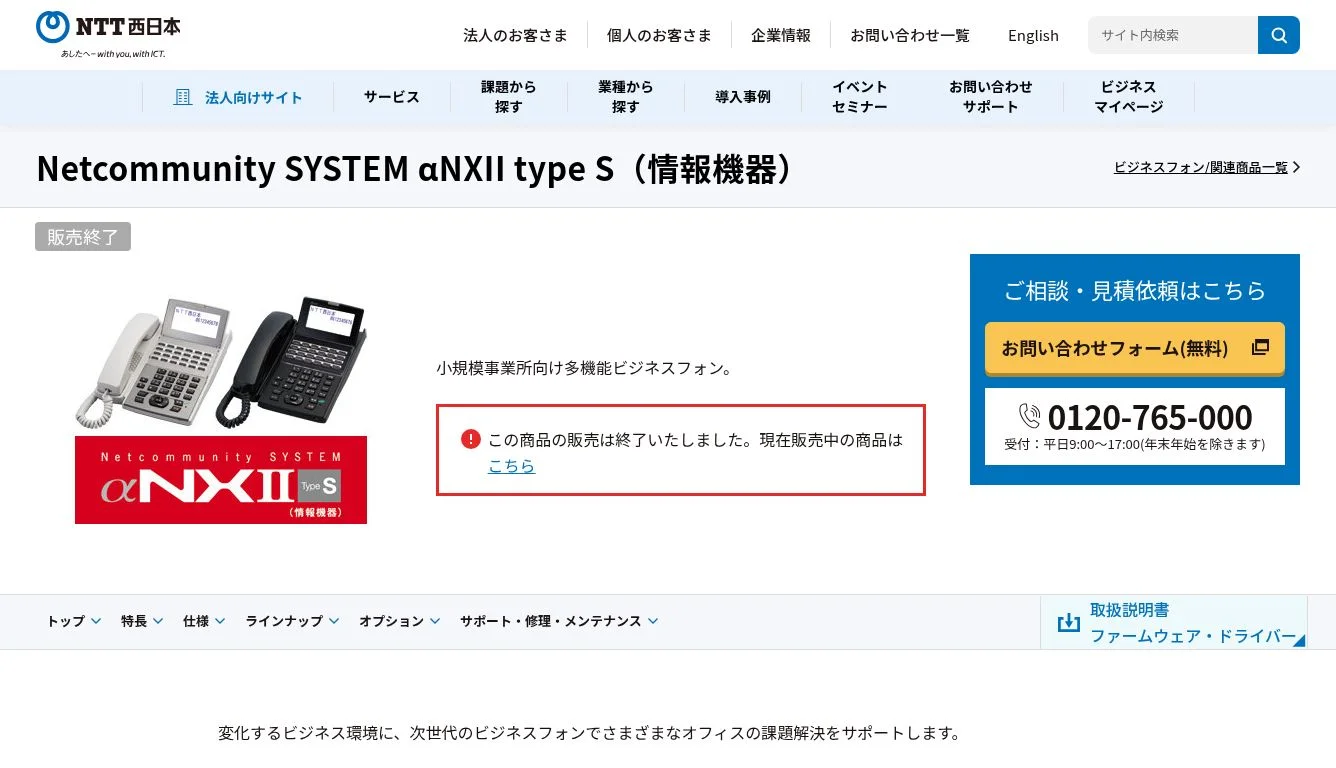Viewport: 1336px width, 768px height.
Task: Expand the 仕様 section dropdown
Action: click(x=204, y=621)
